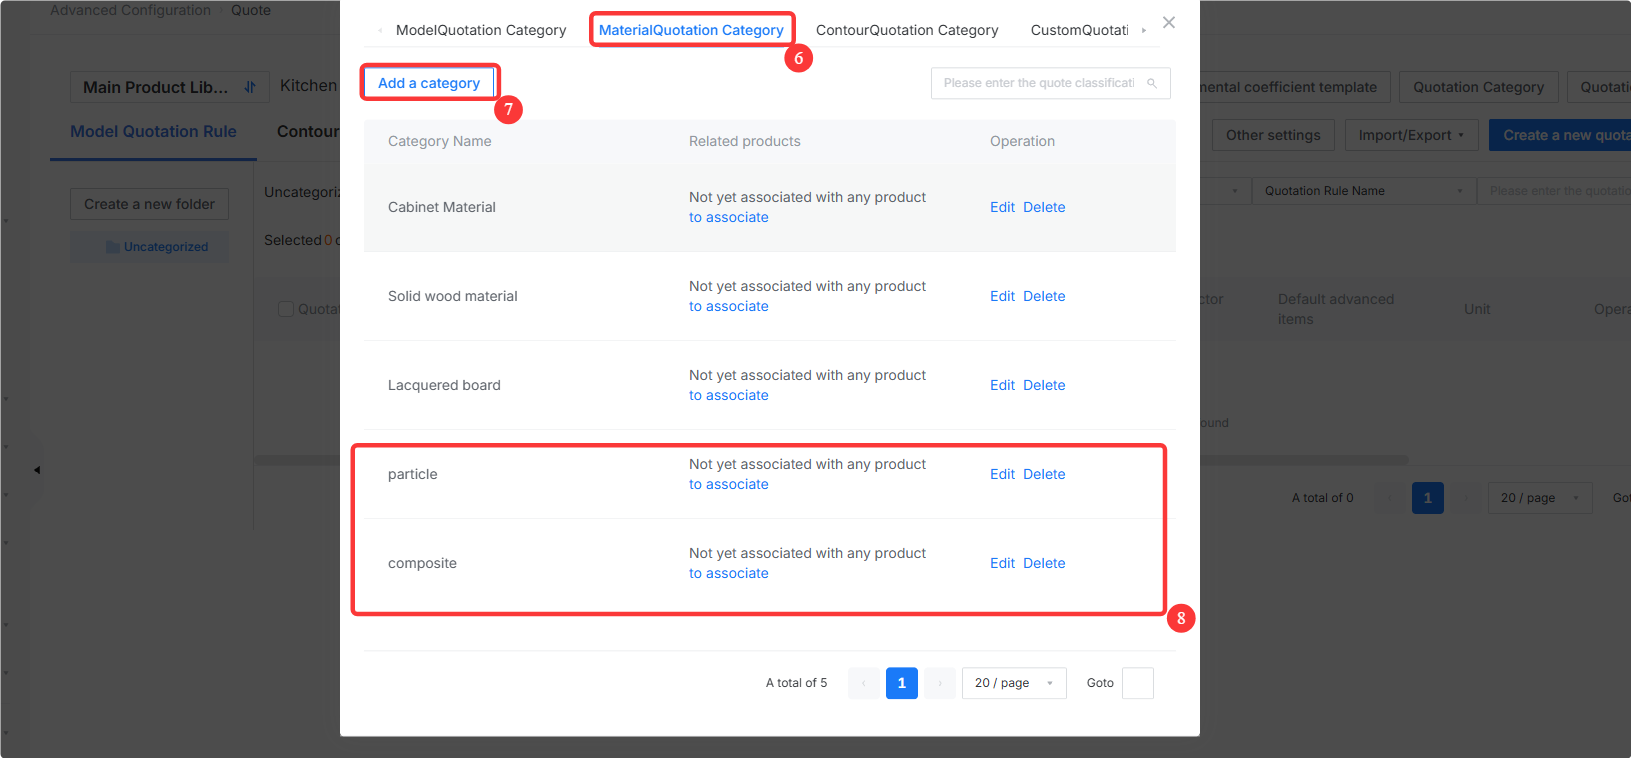Go to previous page in dialog pagination
This screenshot has width=1631, height=758.
864,683
